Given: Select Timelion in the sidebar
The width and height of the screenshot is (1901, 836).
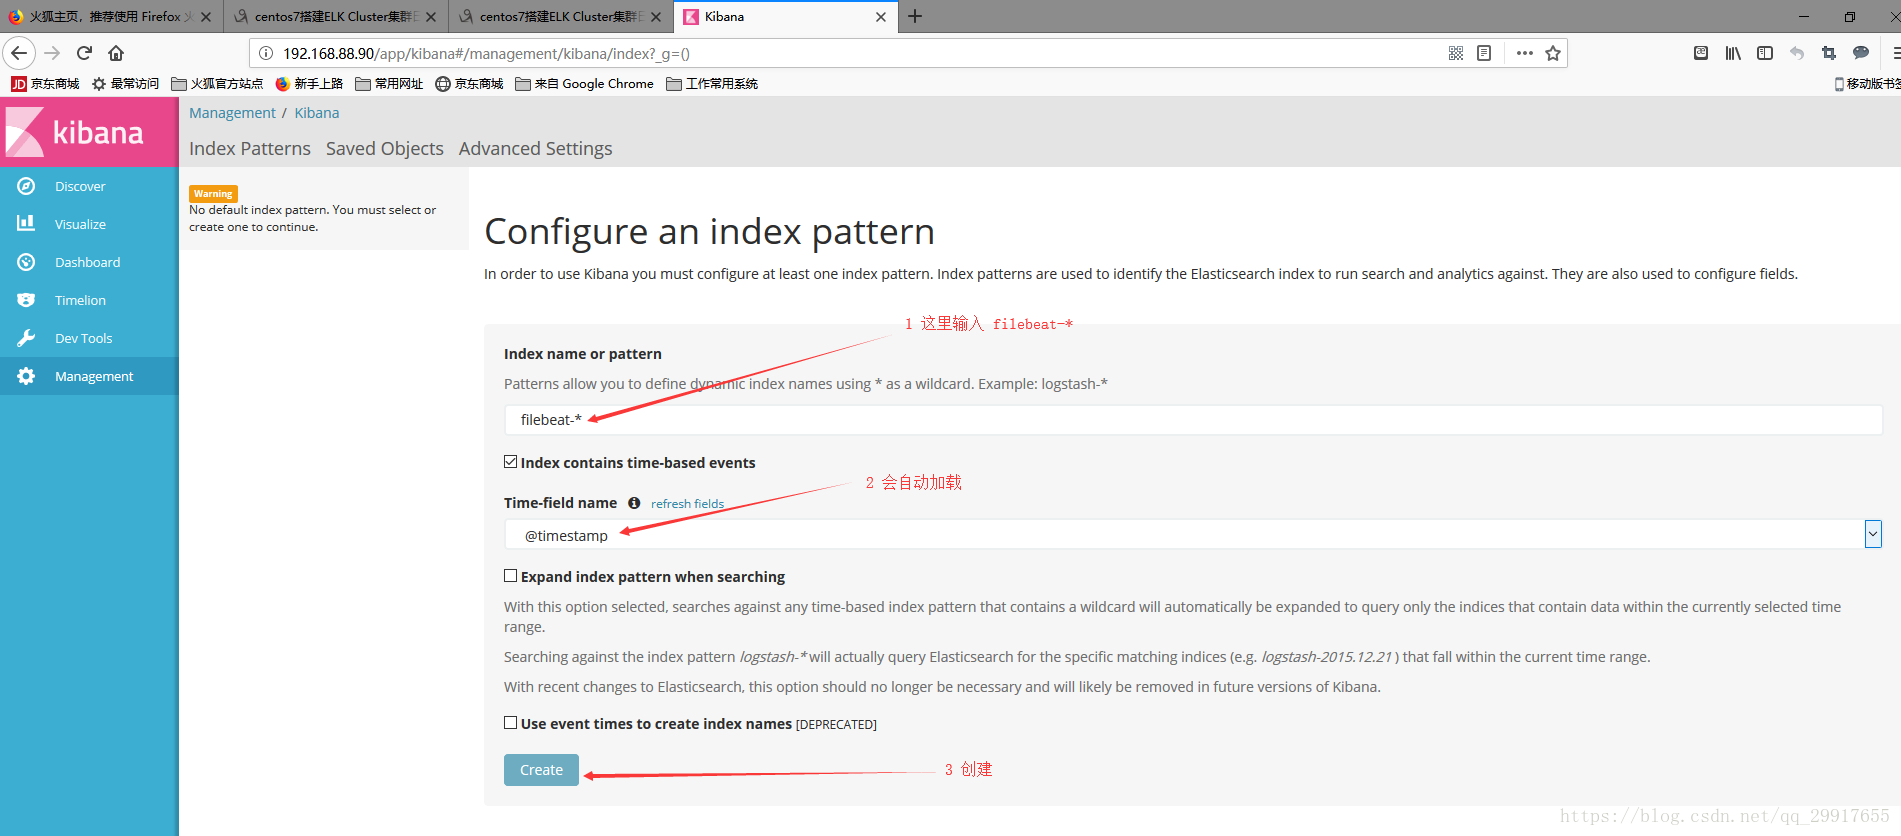Looking at the screenshot, I should 89,300.
